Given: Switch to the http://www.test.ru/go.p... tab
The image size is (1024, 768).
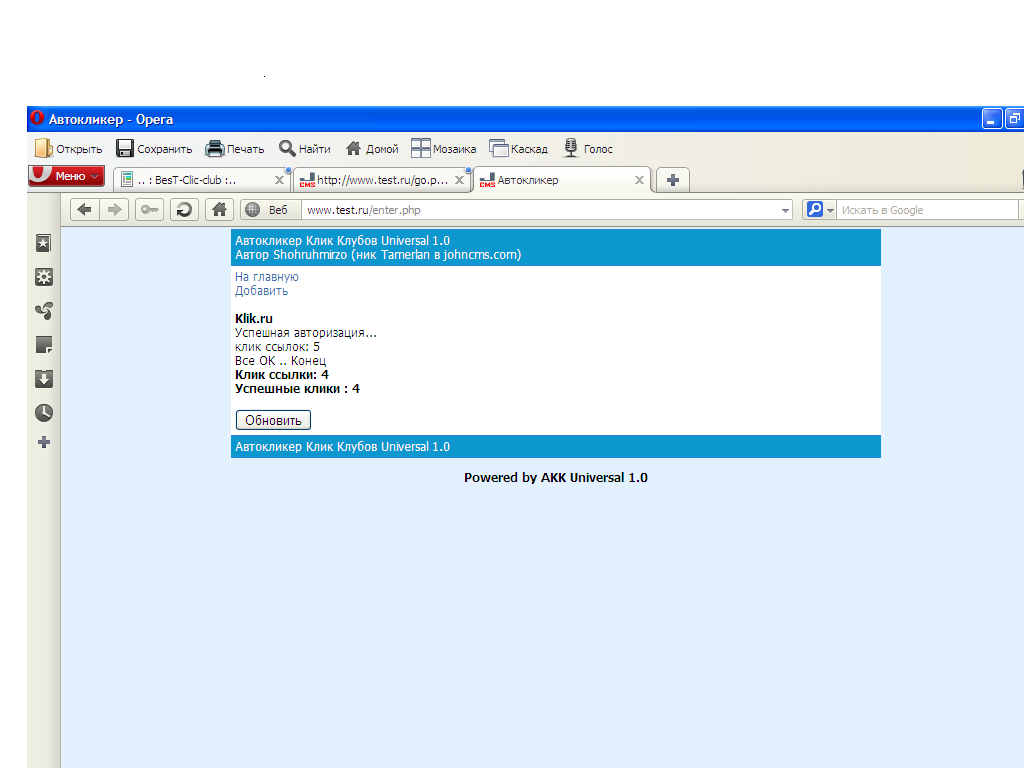Looking at the screenshot, I should click(x=382, y=180).
